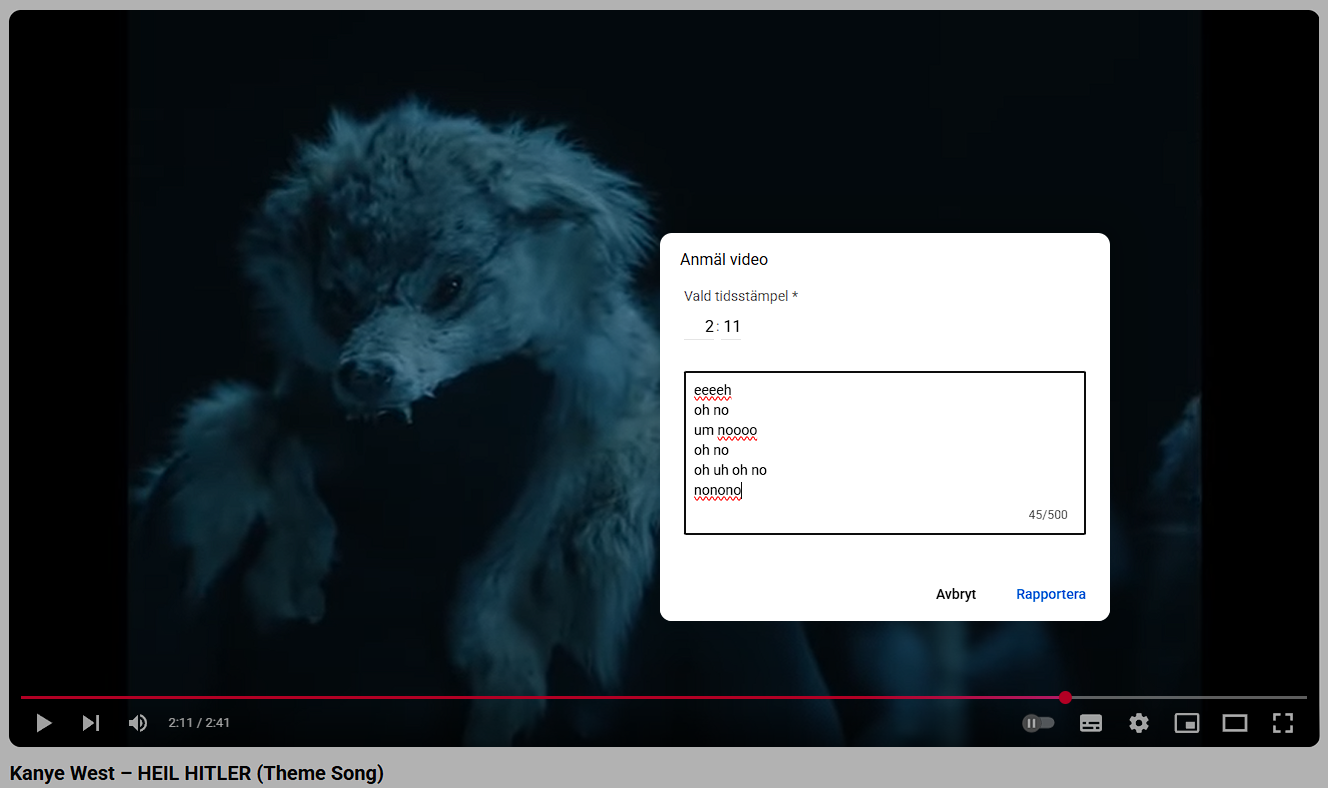
Task: Switch to miniplayer mode
Action: tap(1187, 723)
